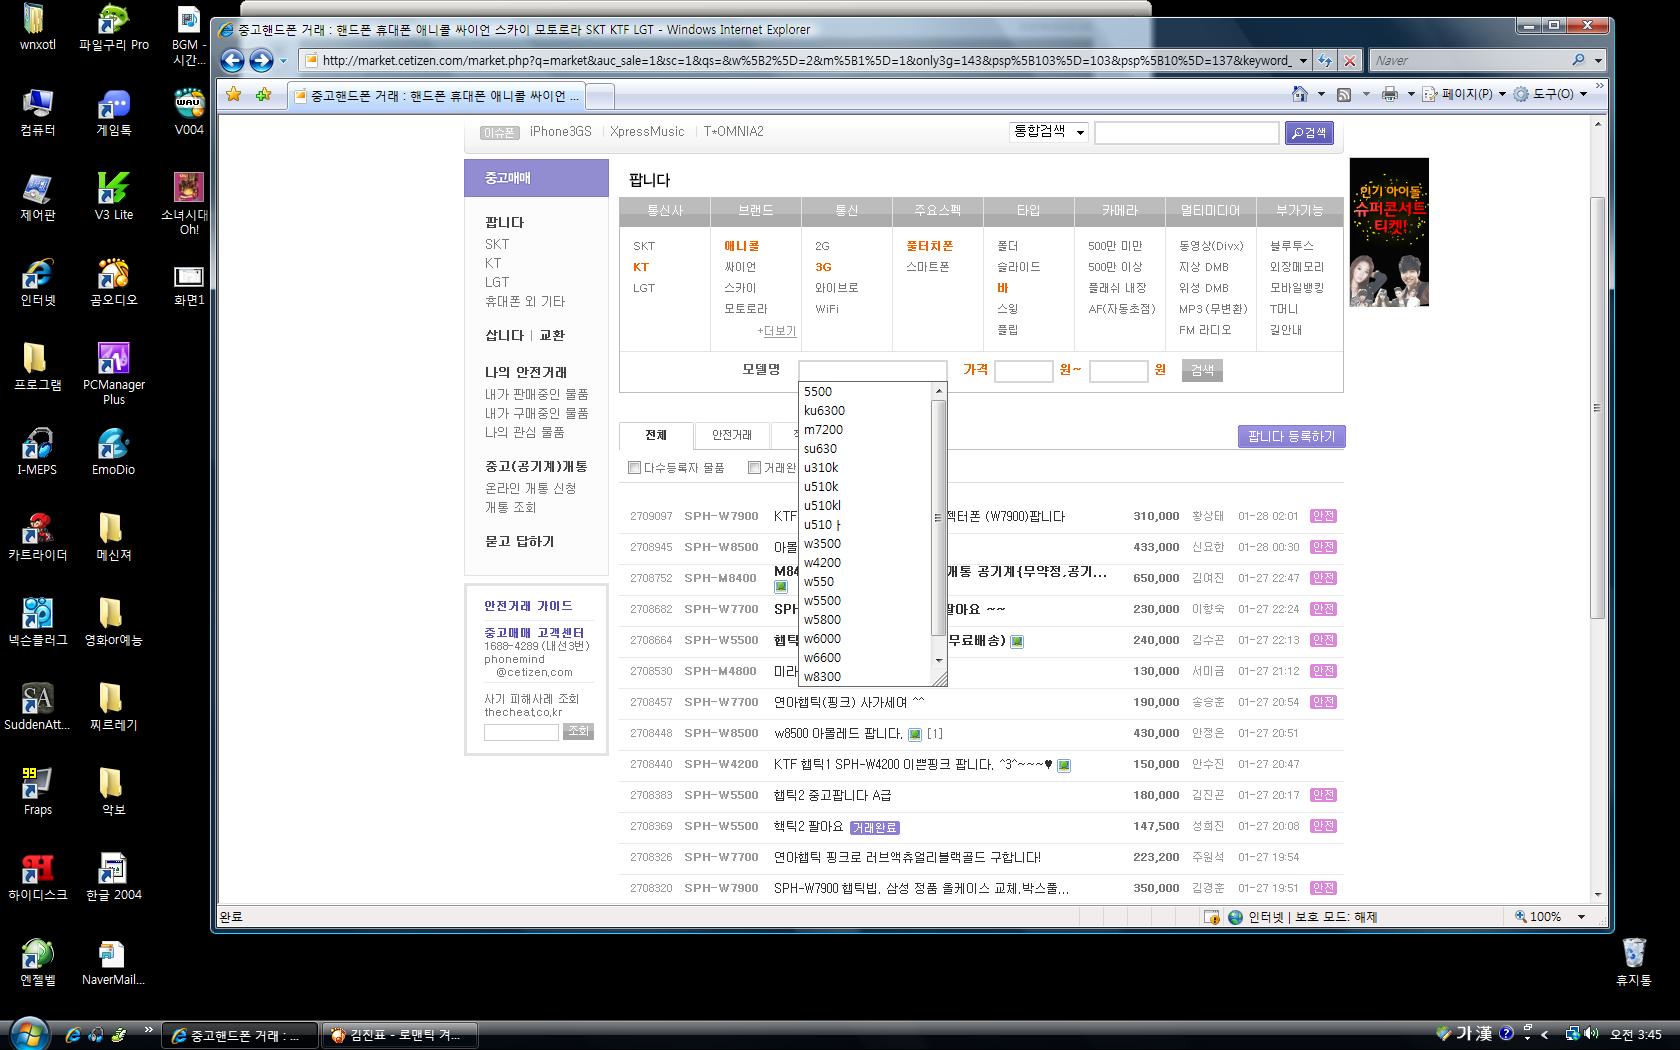Click the 싸이언 brand filter link
Viewport: 1680px width, 1050px height.
click(740, 267)
